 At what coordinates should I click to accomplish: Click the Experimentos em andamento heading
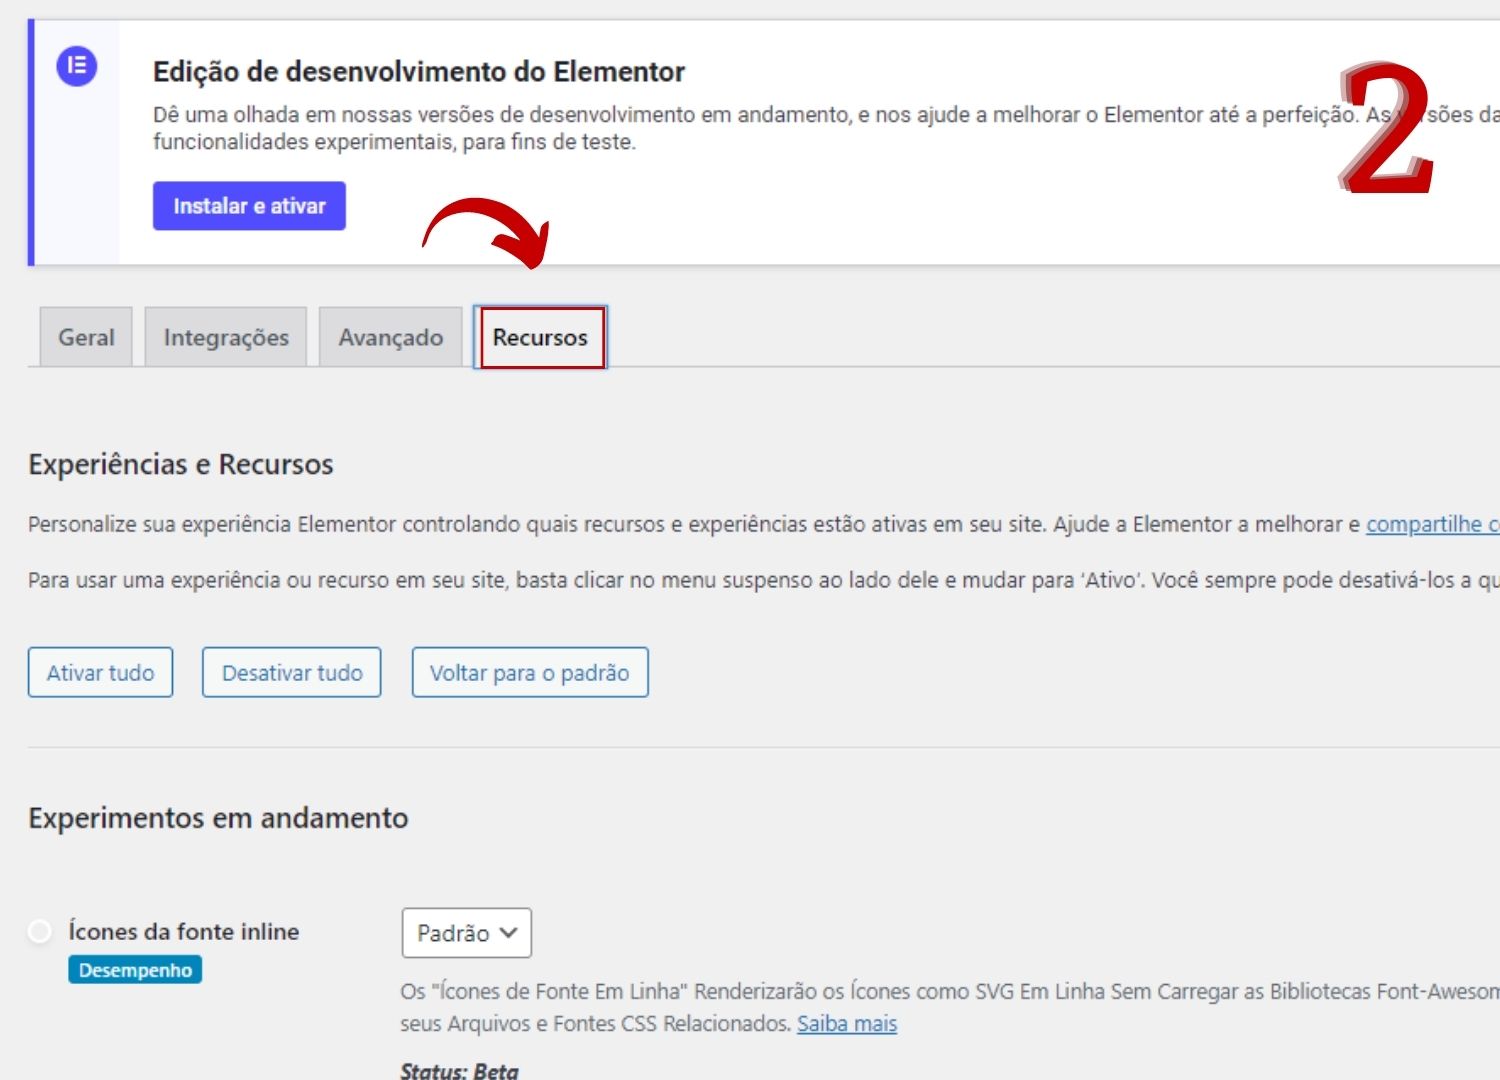pos(218,817)
